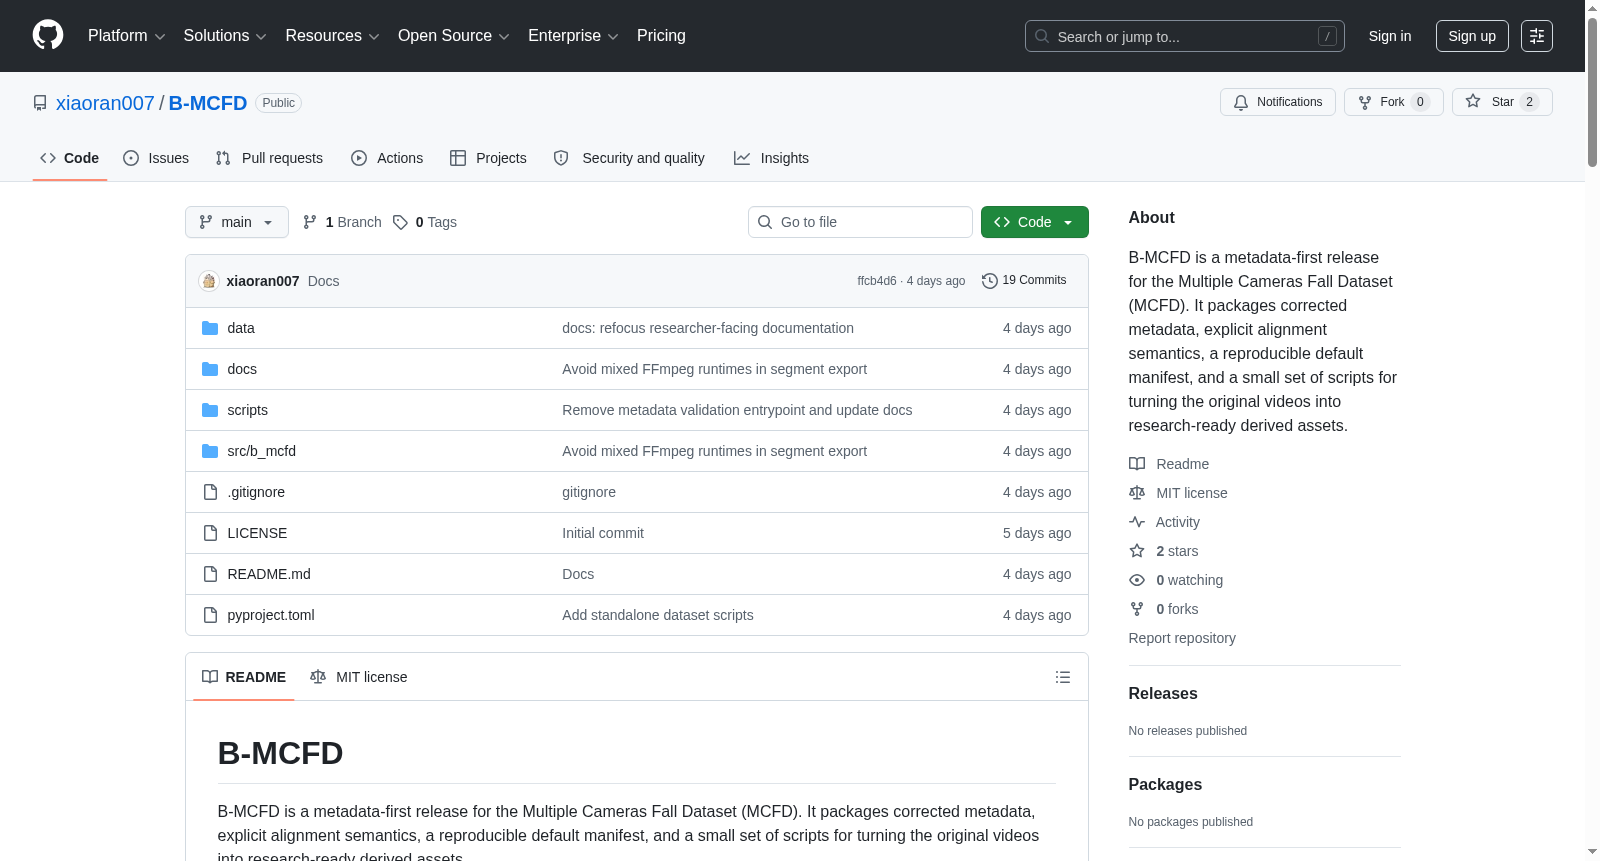
Task: Expand the Resources menu
Action: point(332,36)
